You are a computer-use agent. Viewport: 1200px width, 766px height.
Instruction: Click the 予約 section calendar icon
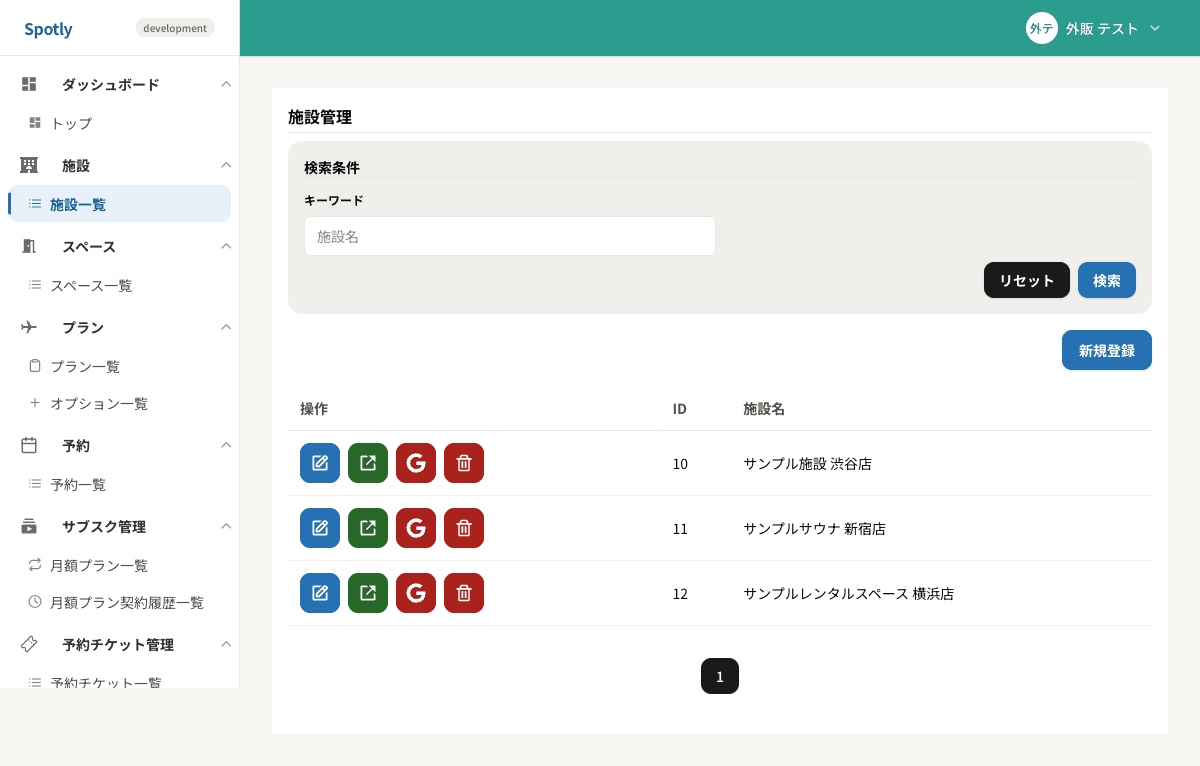pyautogui.click(x=29, y=445)
